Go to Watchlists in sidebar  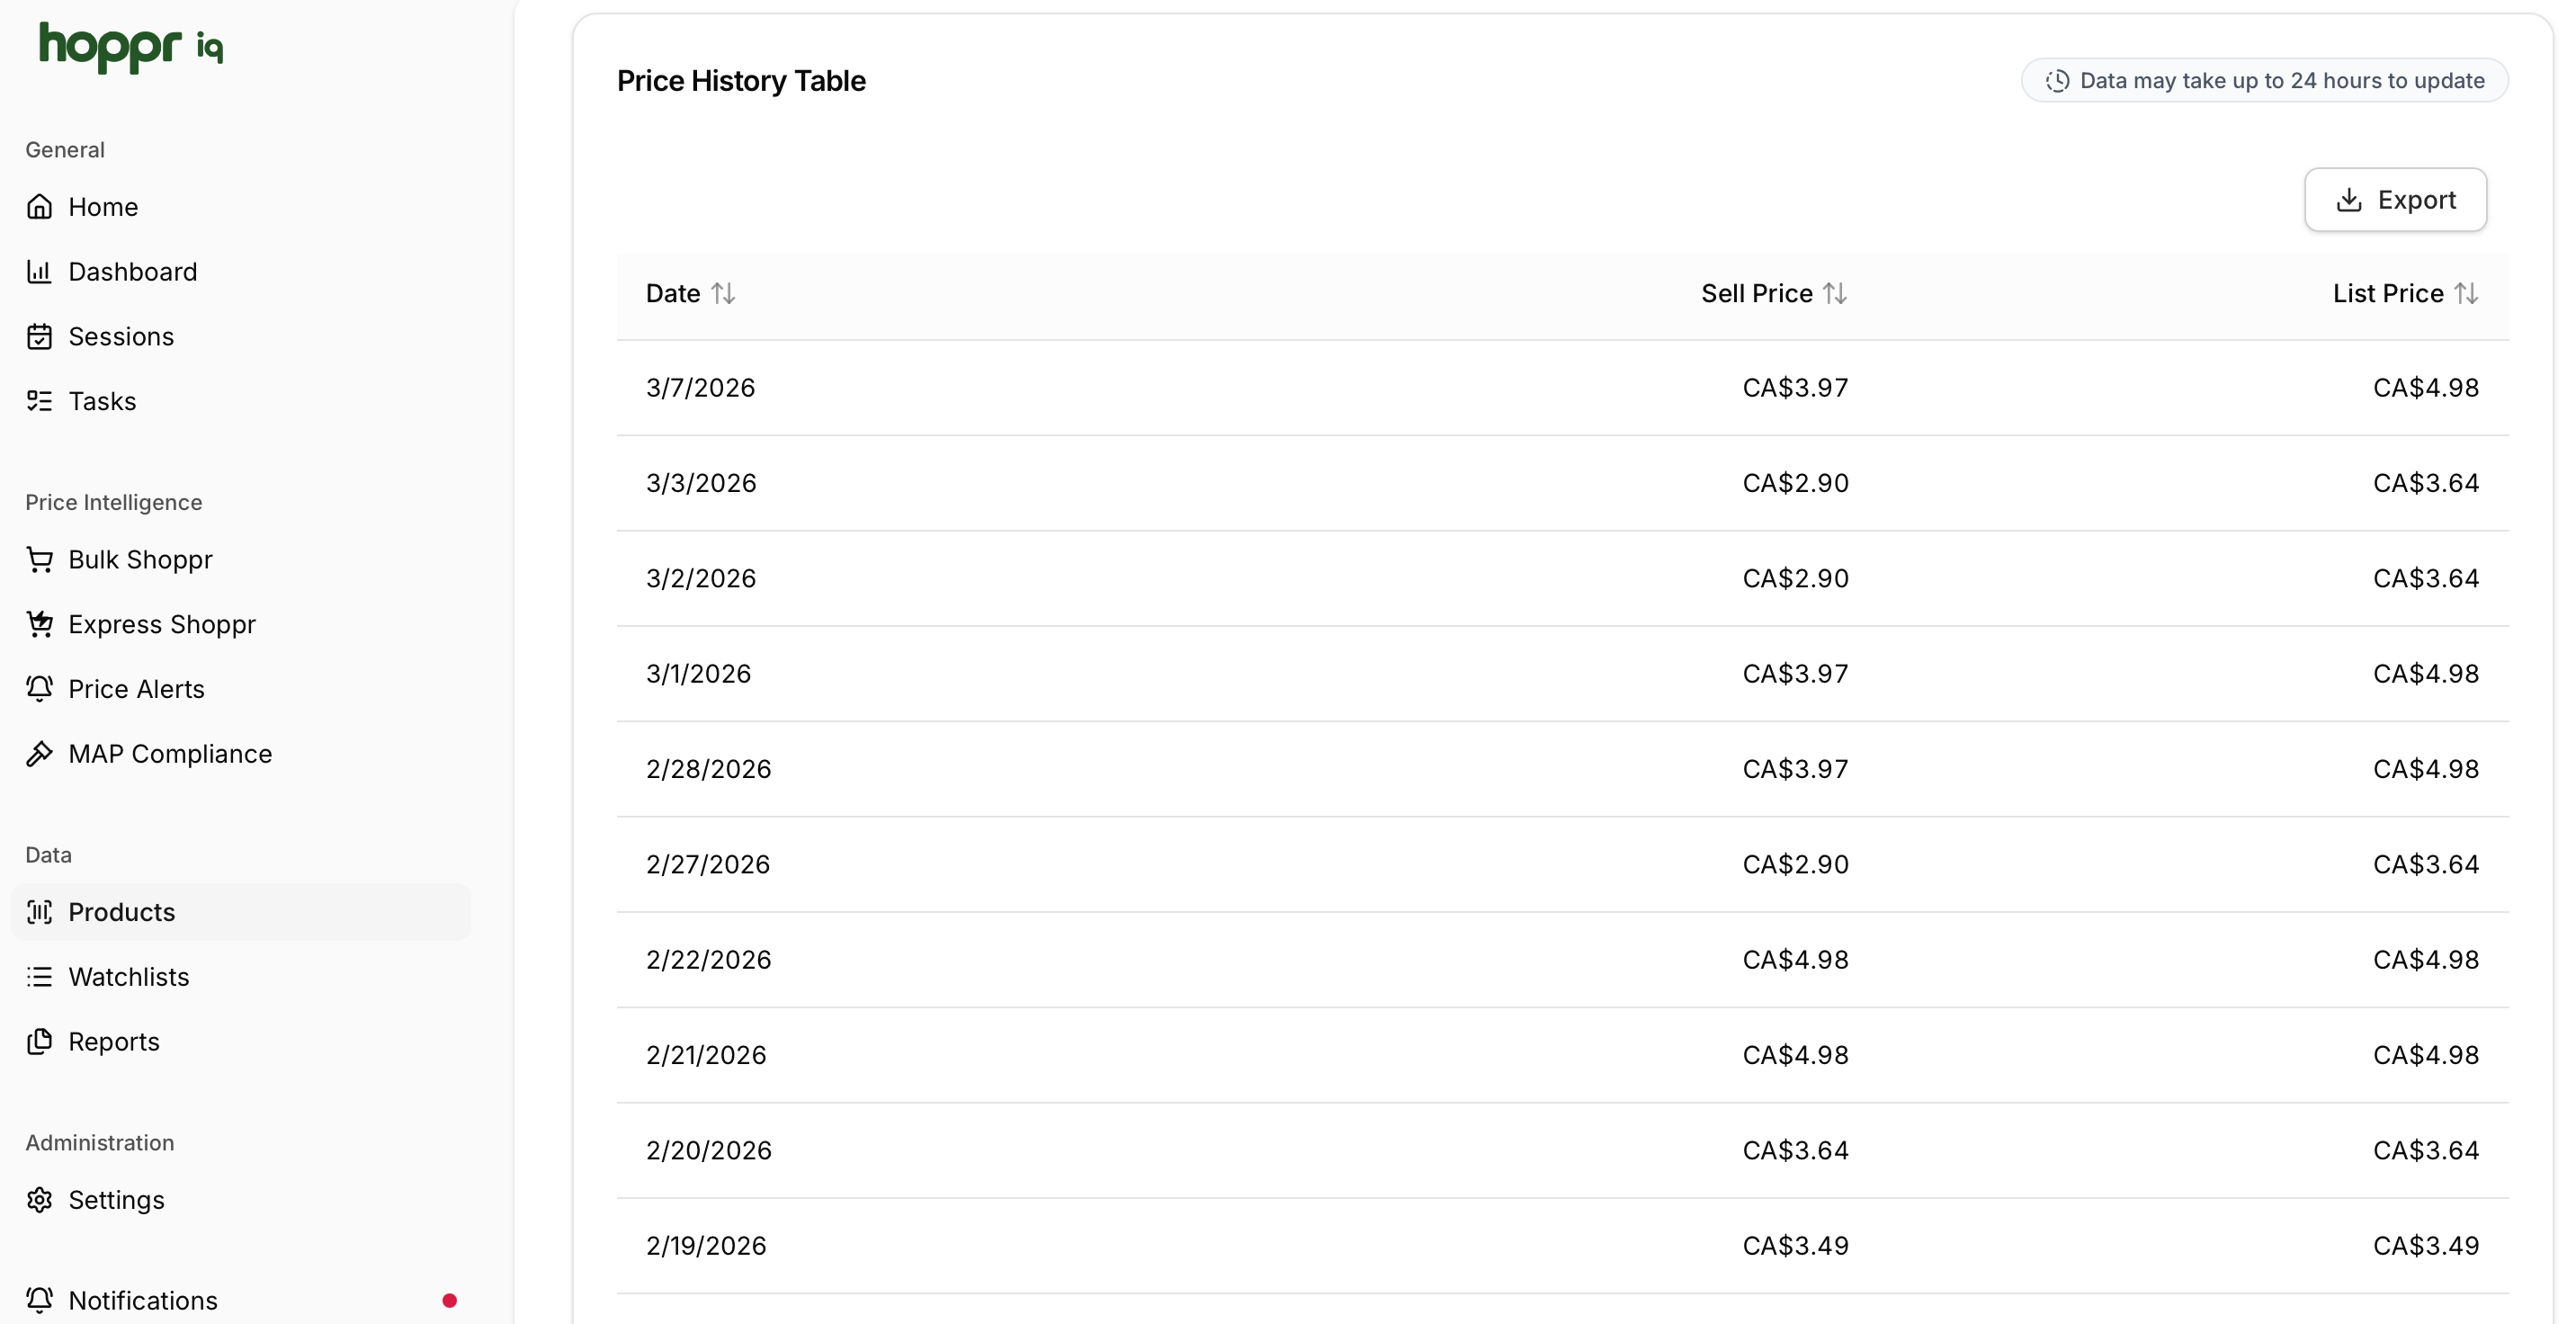[x=128, y=977]
